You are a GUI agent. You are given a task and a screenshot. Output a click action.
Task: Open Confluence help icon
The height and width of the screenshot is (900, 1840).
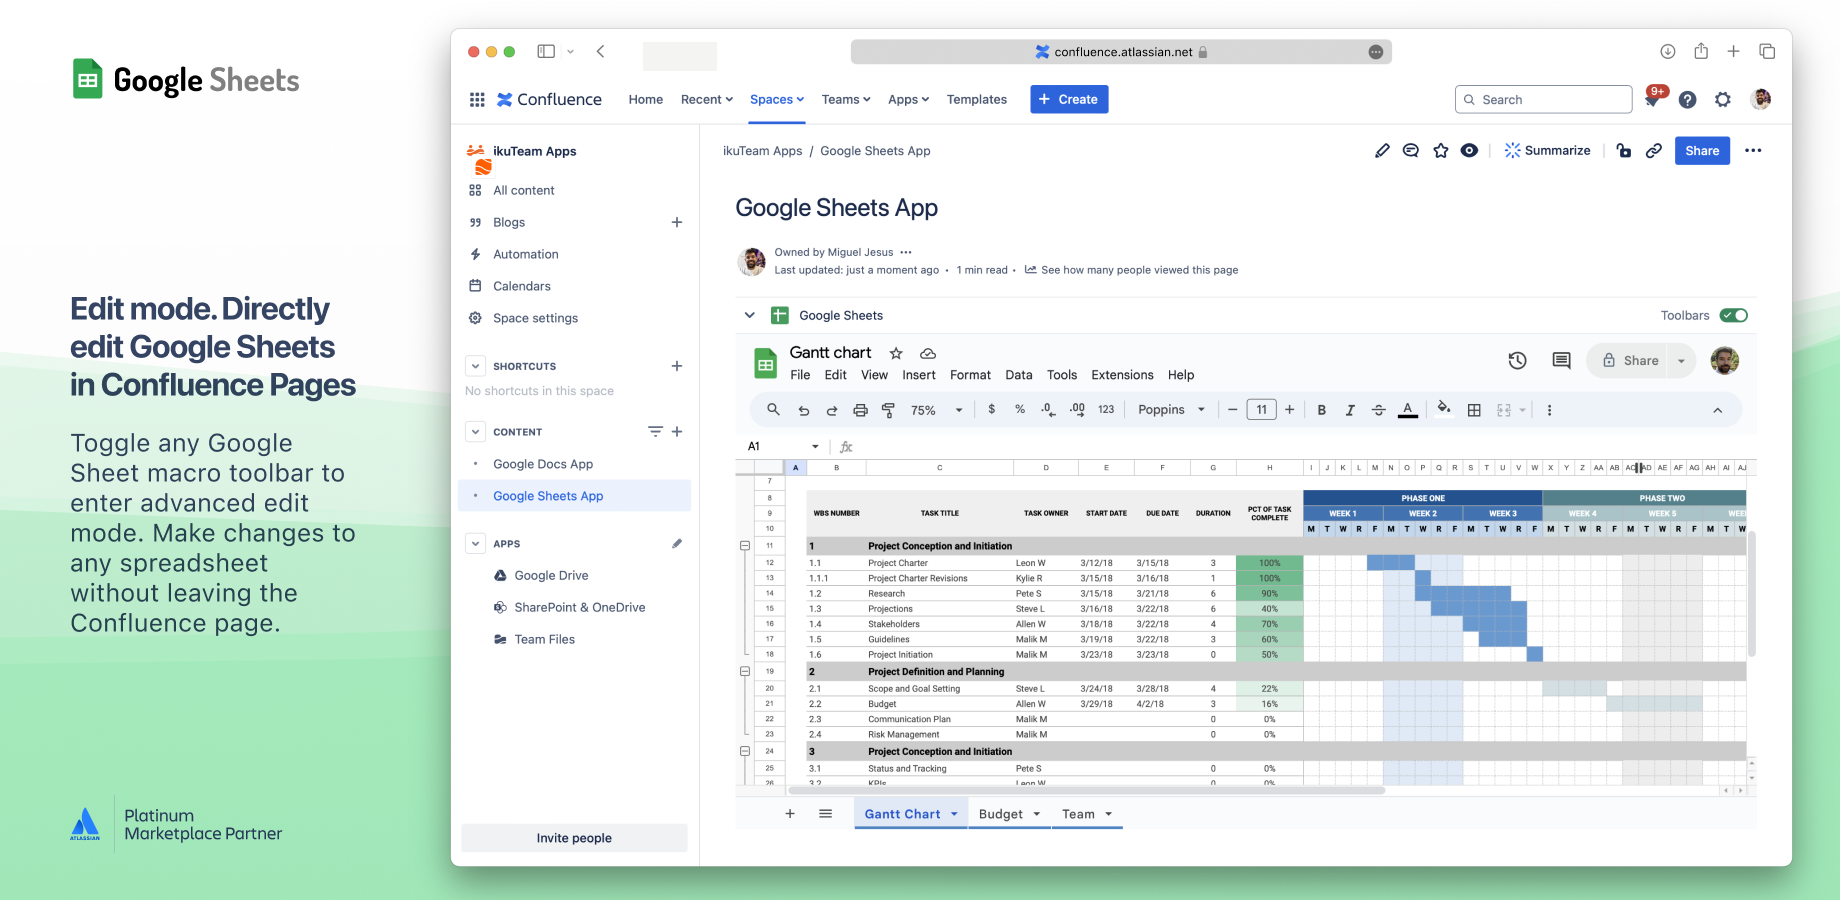click(1687, 100)
